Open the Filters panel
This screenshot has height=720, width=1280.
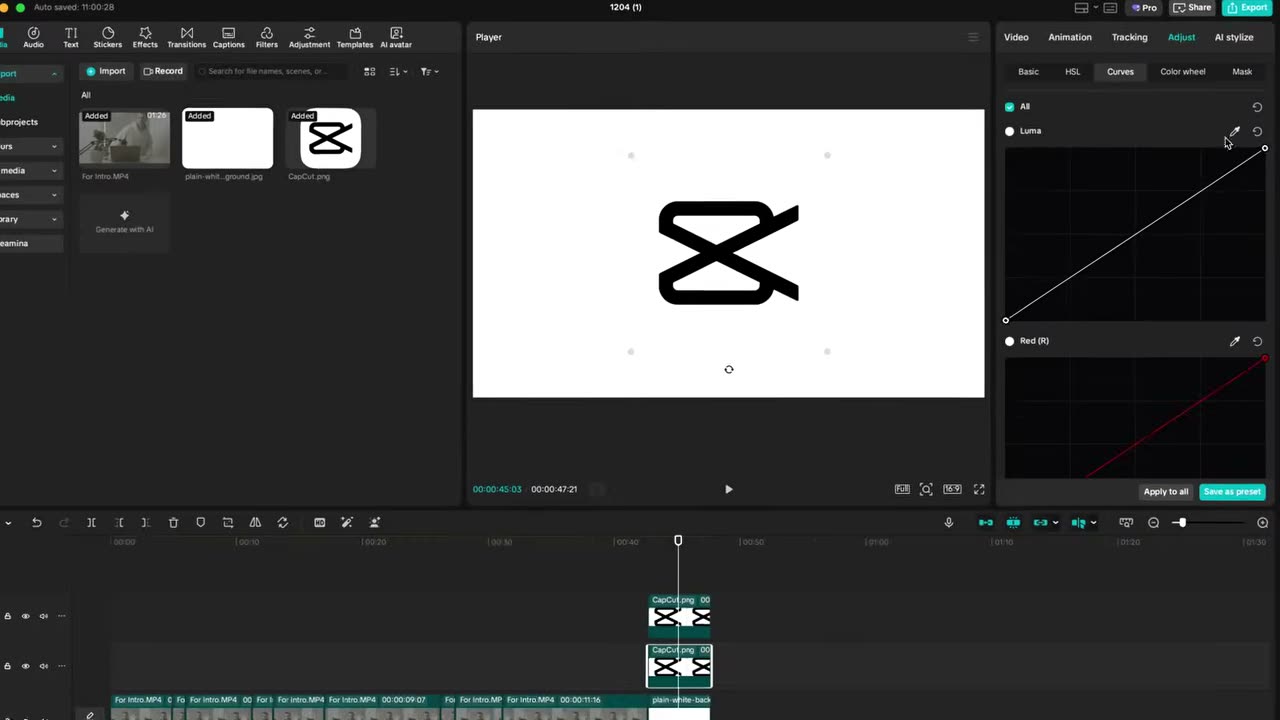tap(267, 38)
